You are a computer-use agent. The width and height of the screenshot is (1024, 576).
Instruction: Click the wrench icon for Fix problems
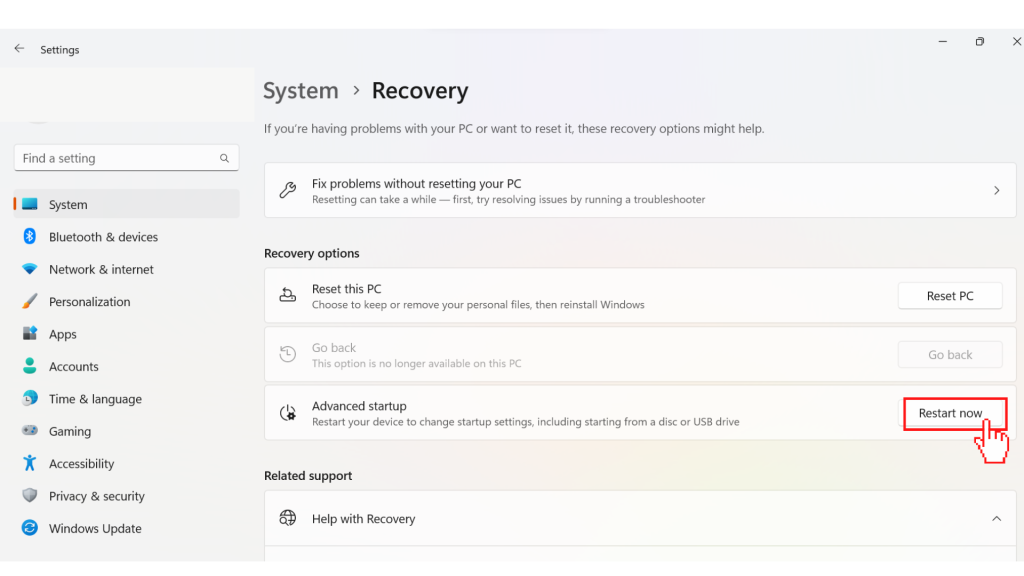(x=287, y=190)
